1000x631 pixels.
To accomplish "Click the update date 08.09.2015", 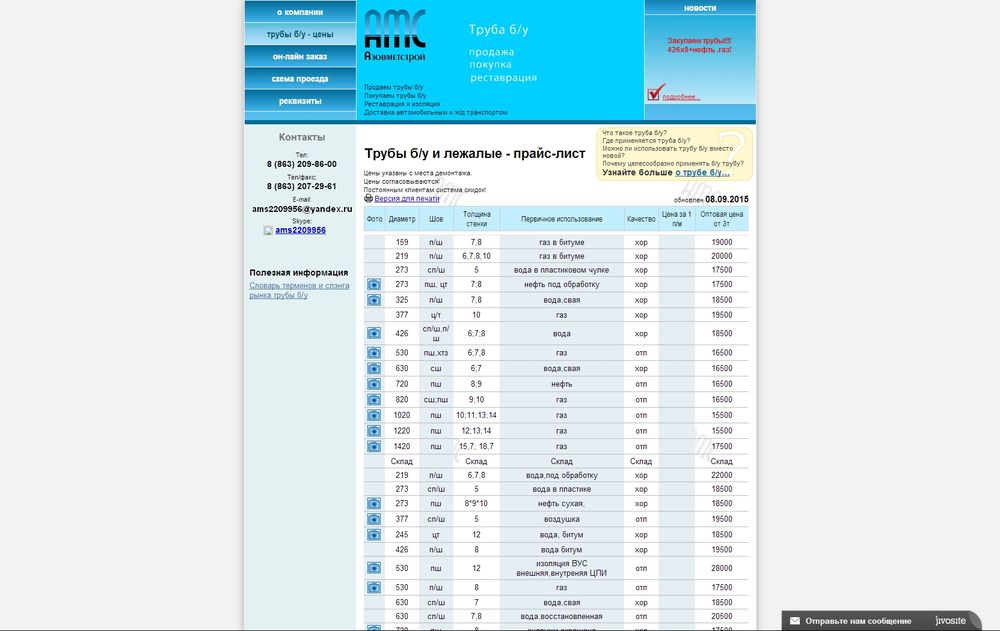I will tap(726, 199).
